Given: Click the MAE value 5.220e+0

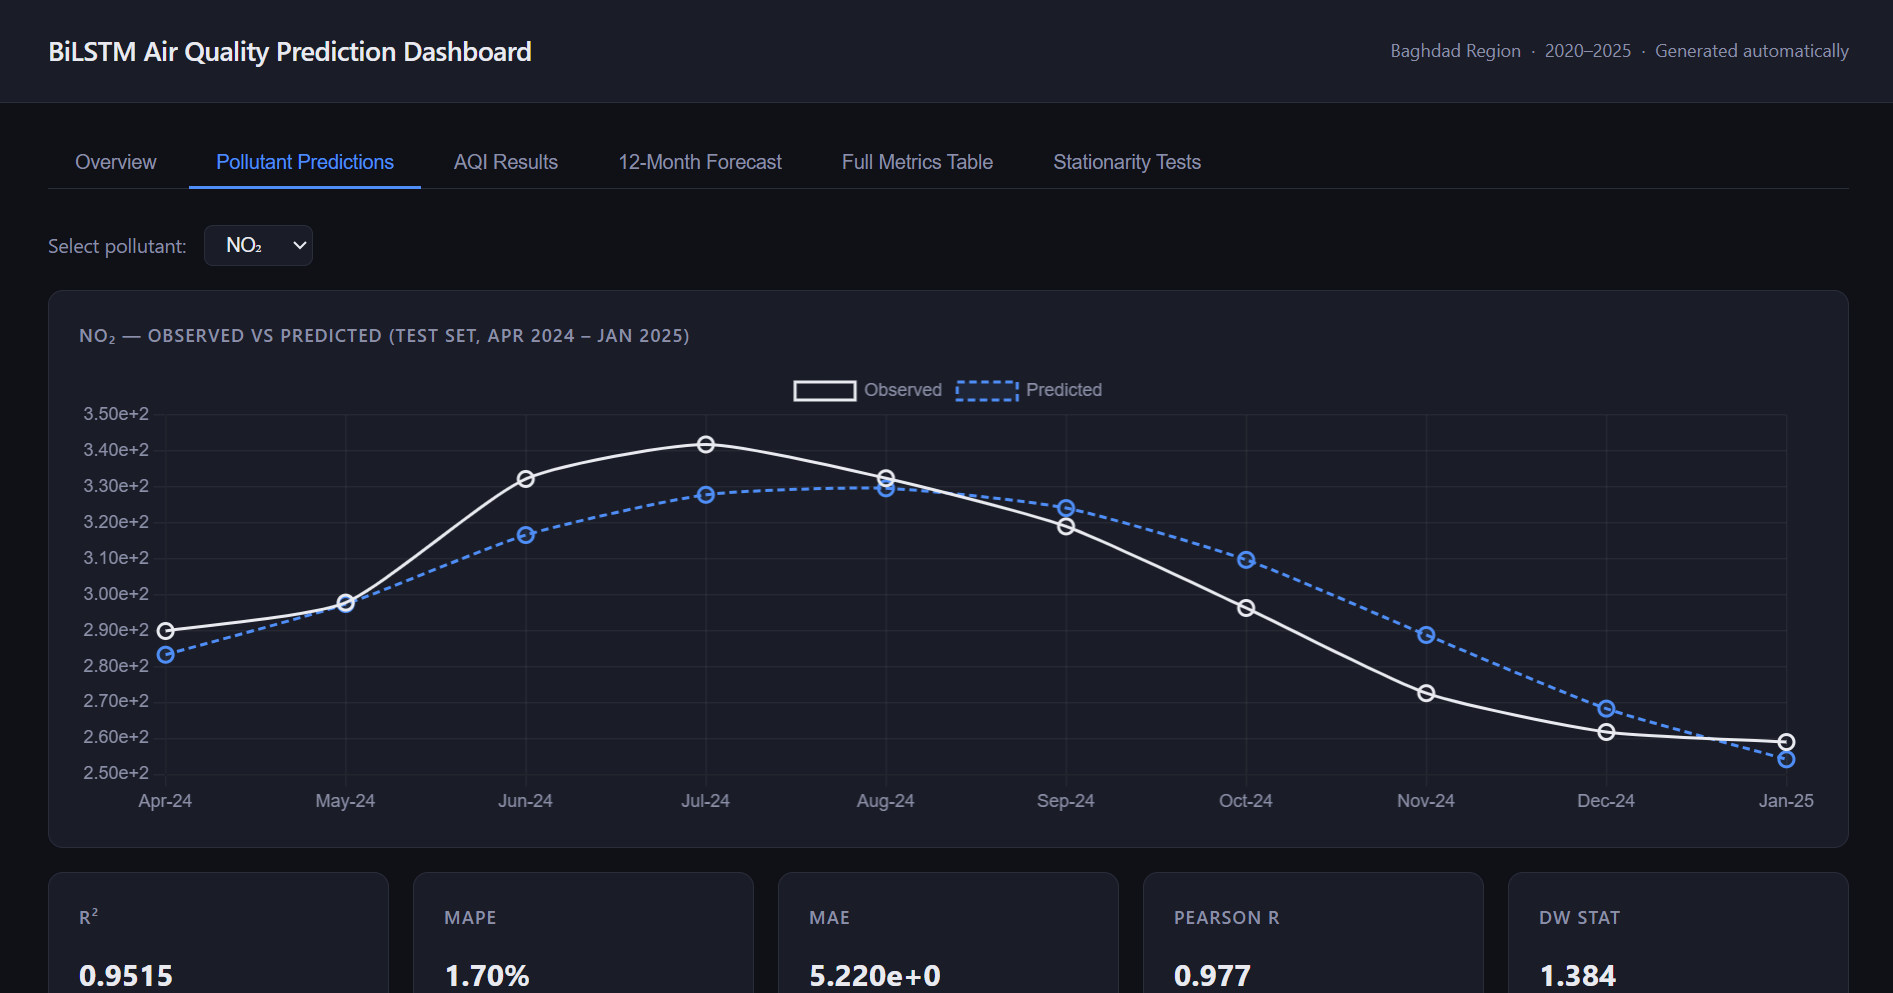Looking at the screenshot, I should 875,975.
